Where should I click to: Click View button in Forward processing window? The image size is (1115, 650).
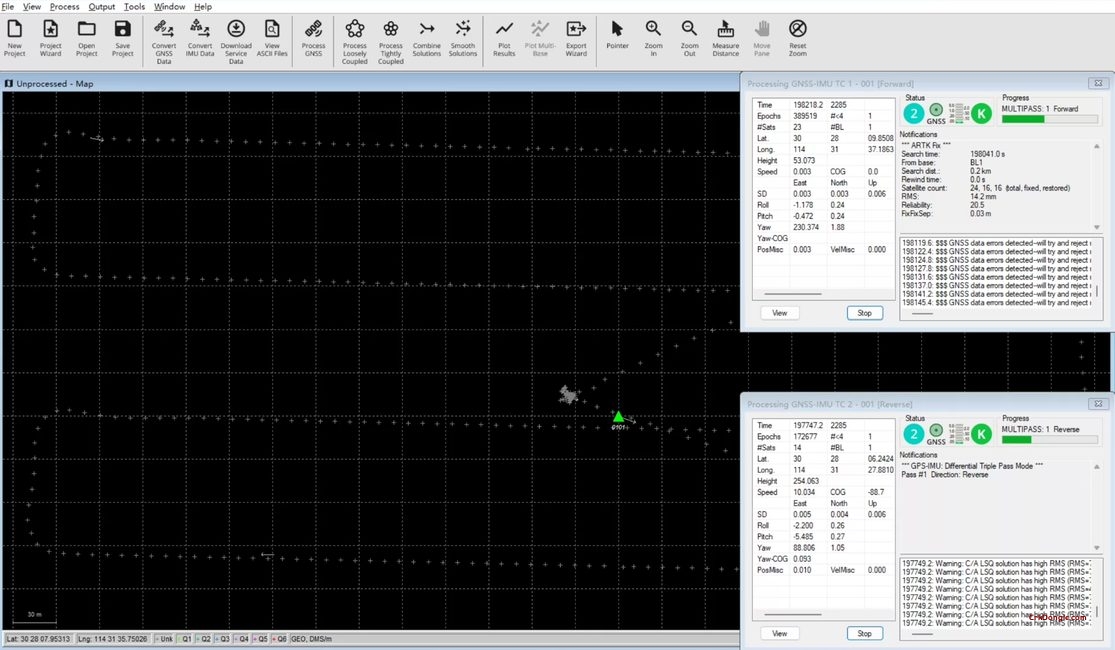pyautogui.click(x=779, y=313)
